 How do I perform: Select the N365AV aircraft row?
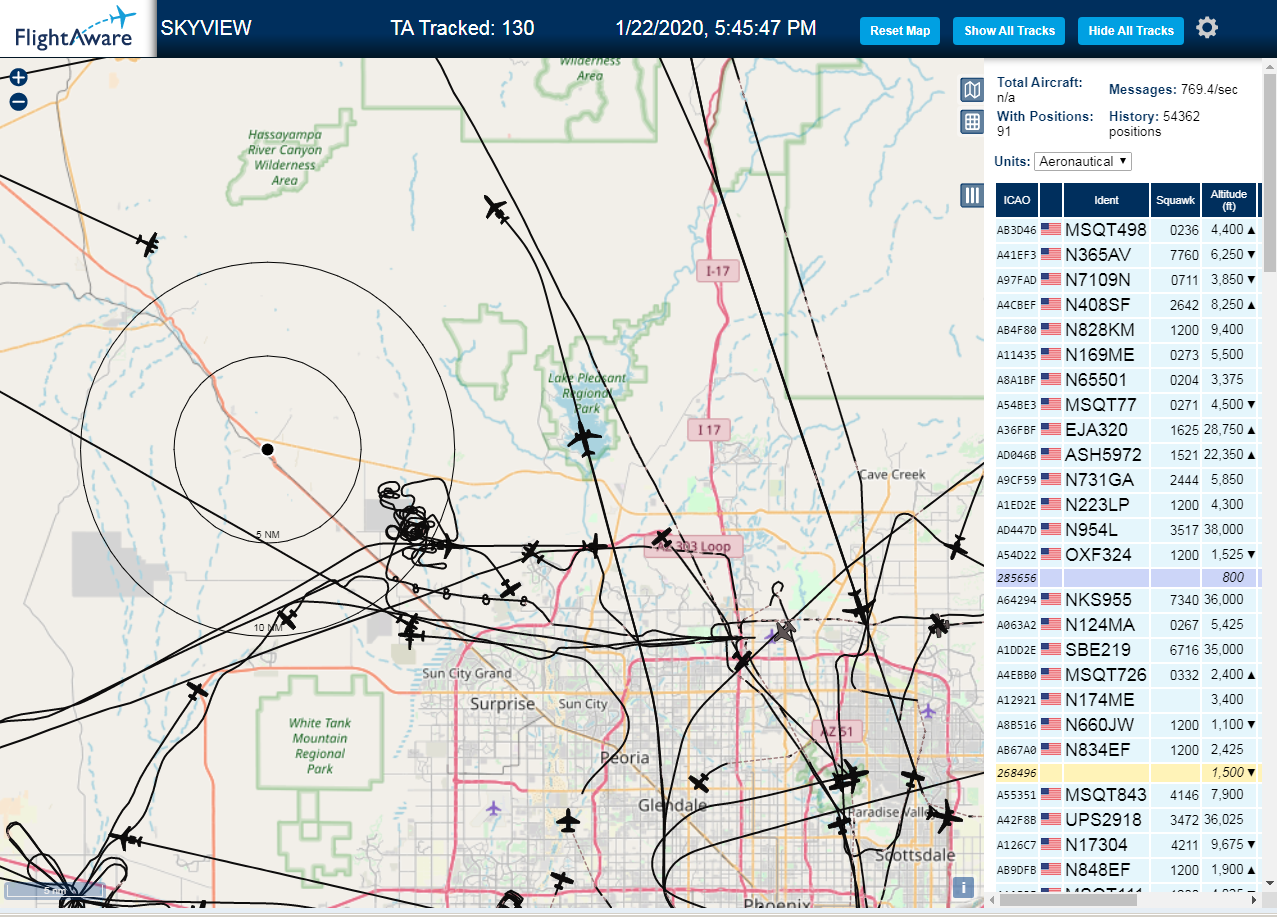tap(1127, 254)
